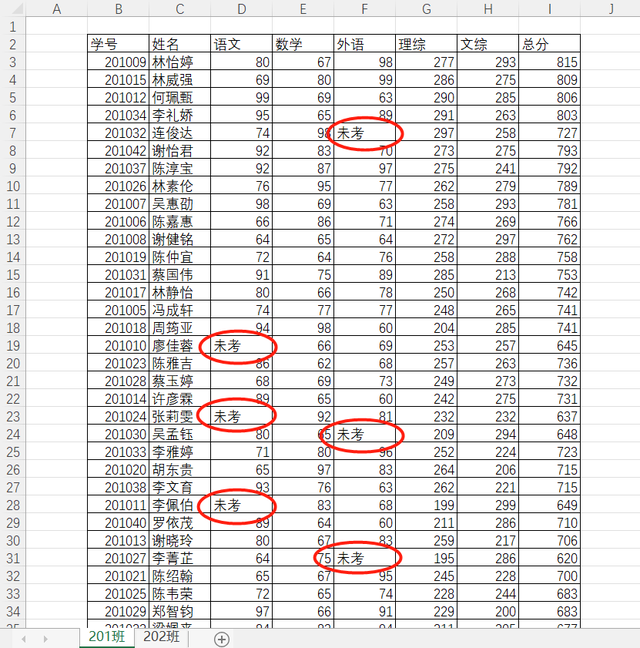Image resolution: width=640 pixels, height=648 pixels.
Task: Click the 外语 header cell
Action: [x=364, y=44]
